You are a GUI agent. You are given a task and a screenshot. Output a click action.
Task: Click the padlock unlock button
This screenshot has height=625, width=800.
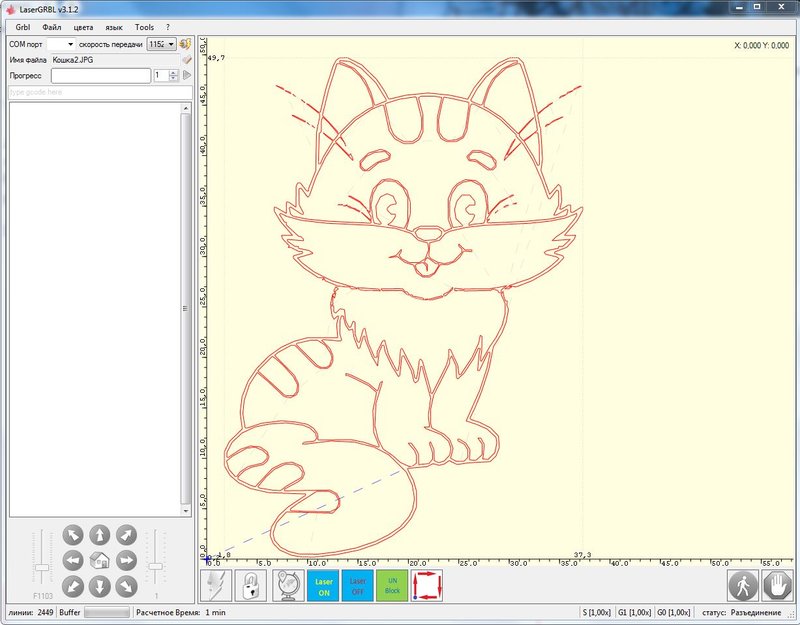point(251,585)
